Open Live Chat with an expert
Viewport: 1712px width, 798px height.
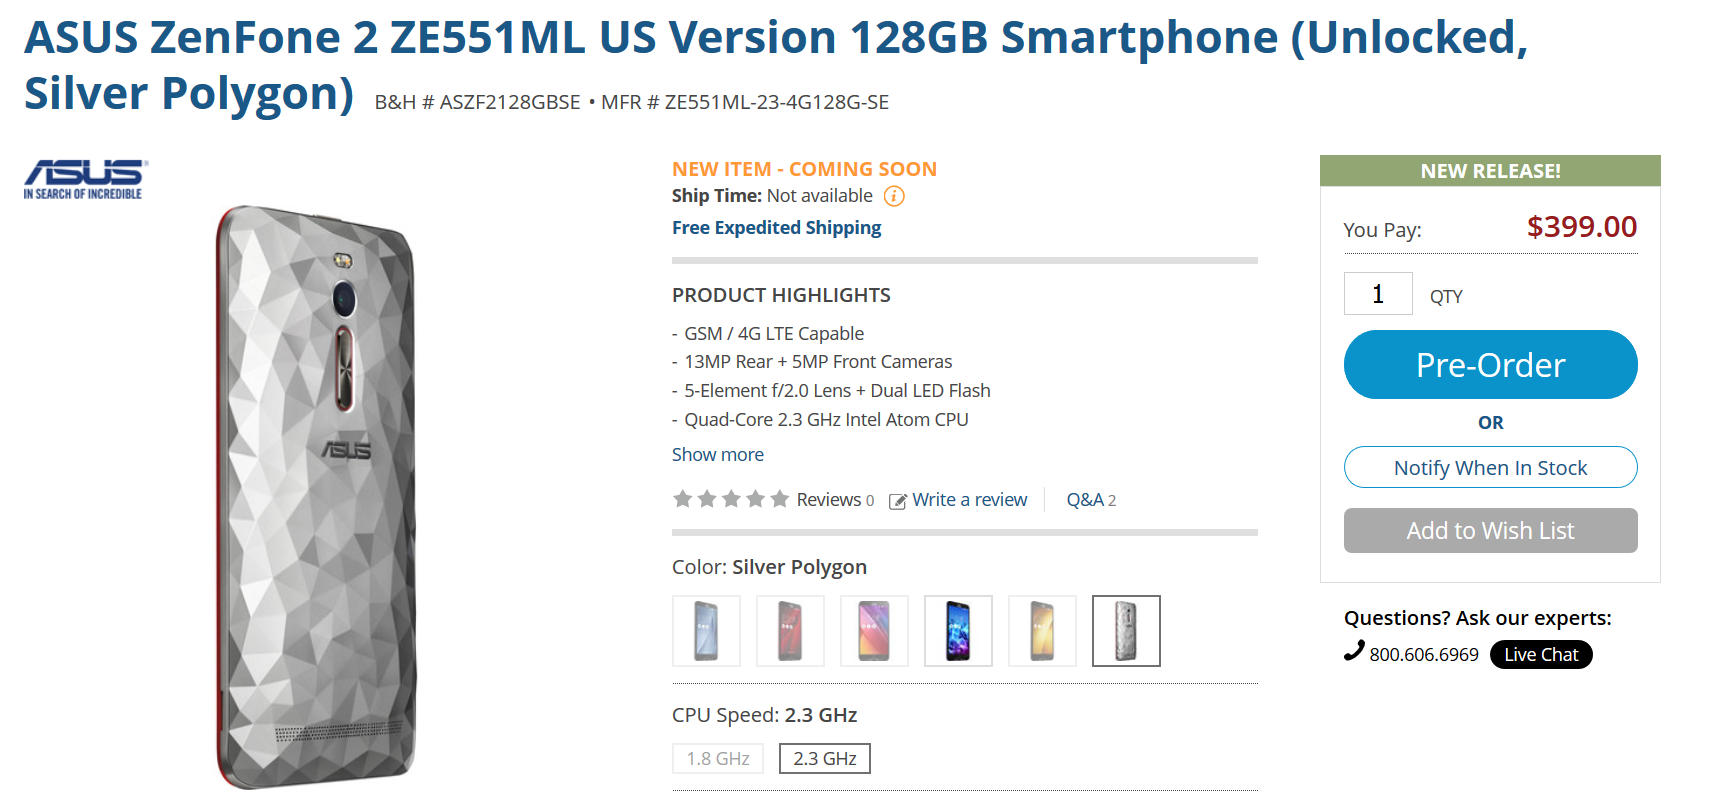point(1540,654)
